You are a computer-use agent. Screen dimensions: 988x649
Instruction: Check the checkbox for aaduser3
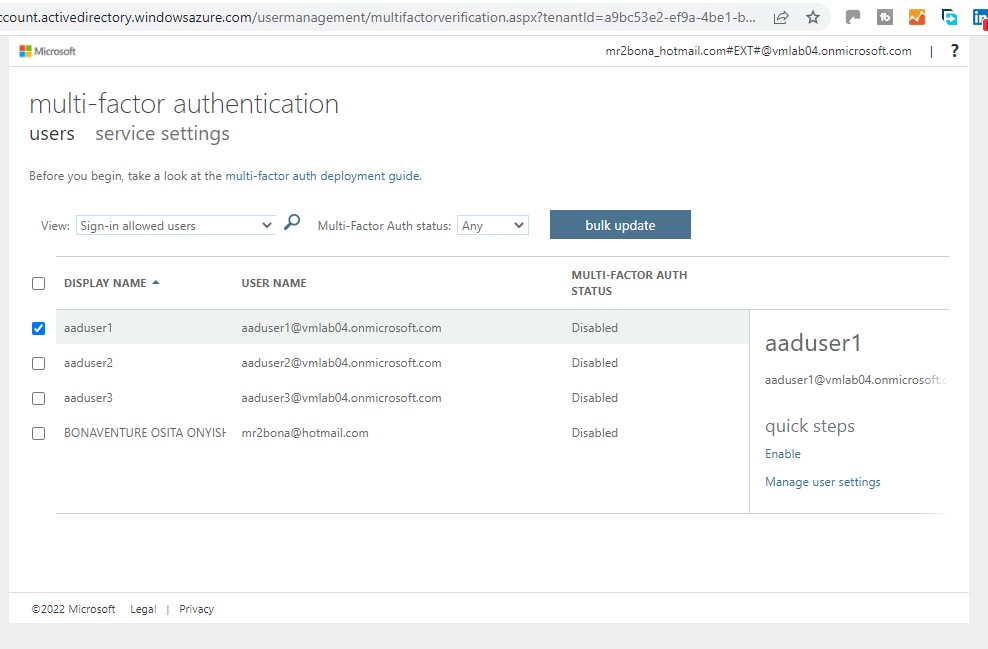point(38,398)
